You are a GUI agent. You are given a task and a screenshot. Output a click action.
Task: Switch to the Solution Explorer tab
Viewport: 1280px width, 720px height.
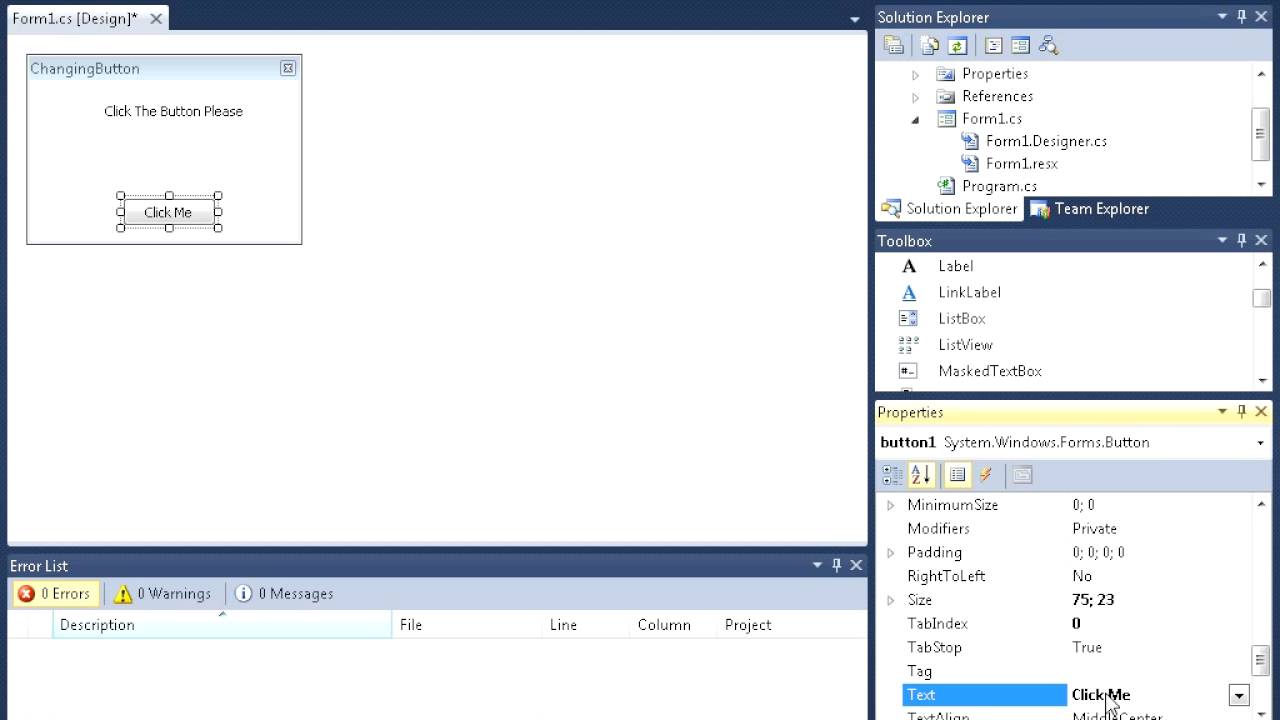coord(949,209)
